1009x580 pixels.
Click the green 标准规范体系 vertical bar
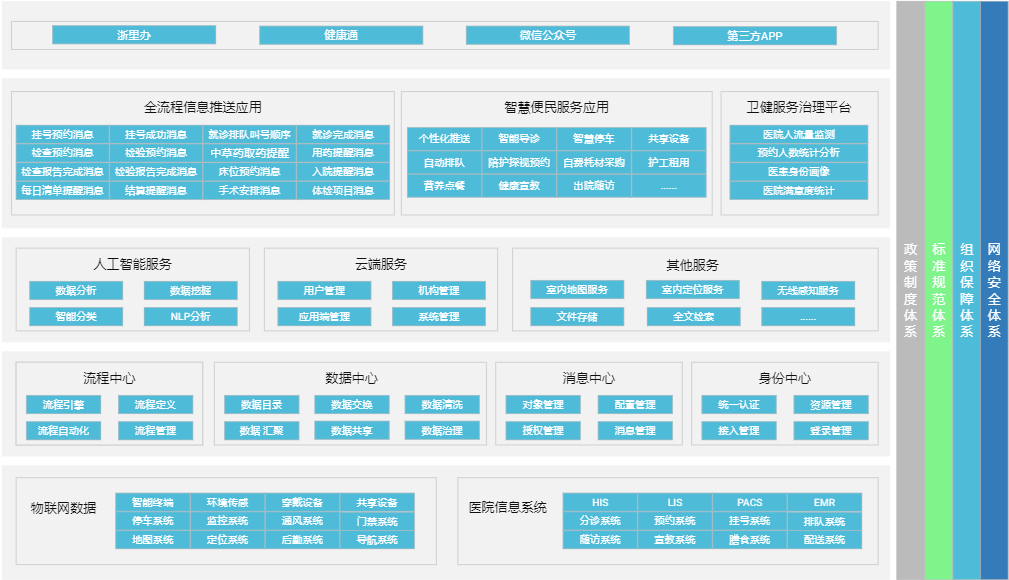(938, 290)
